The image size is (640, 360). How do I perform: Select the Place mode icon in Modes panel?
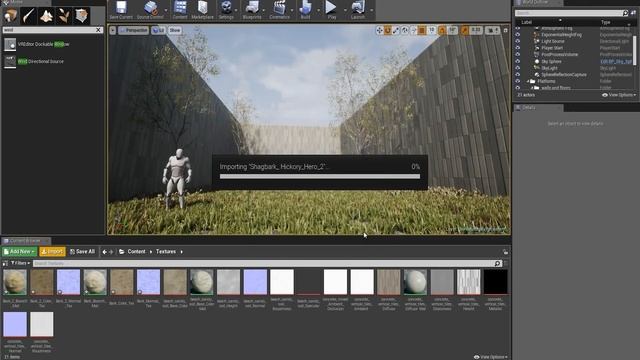pyautogui.click(x=10, y=16)
